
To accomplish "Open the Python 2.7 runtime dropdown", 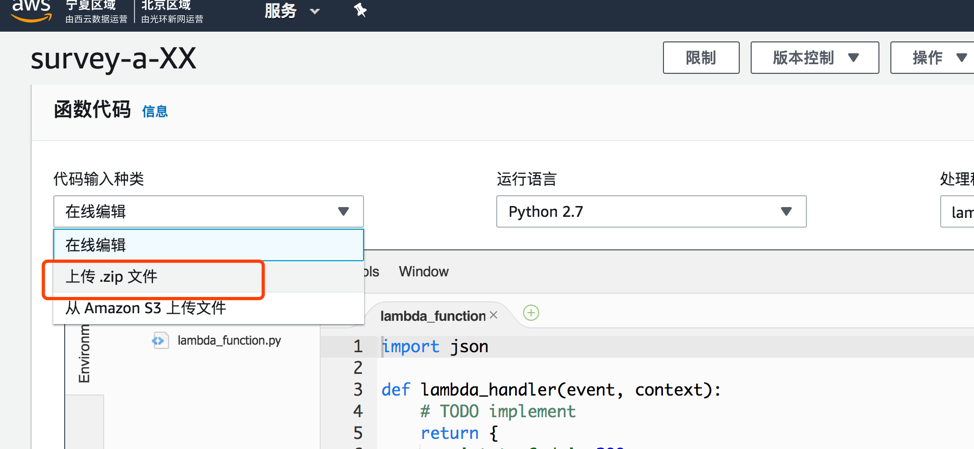I will (x=651, y=212).
